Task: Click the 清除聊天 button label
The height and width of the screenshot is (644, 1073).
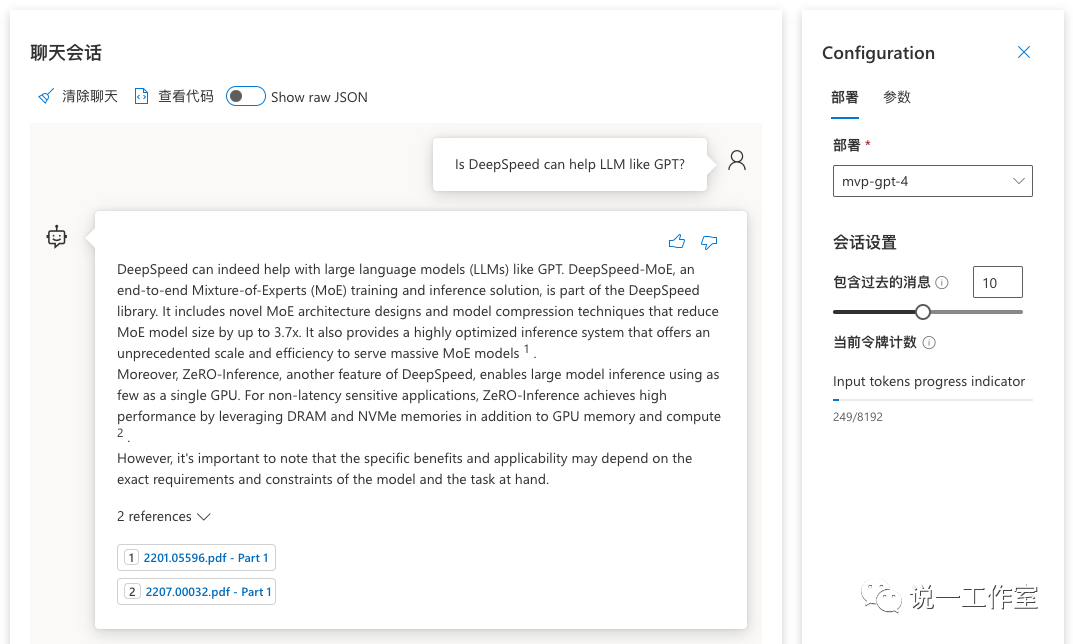Action: pos(90,97)
